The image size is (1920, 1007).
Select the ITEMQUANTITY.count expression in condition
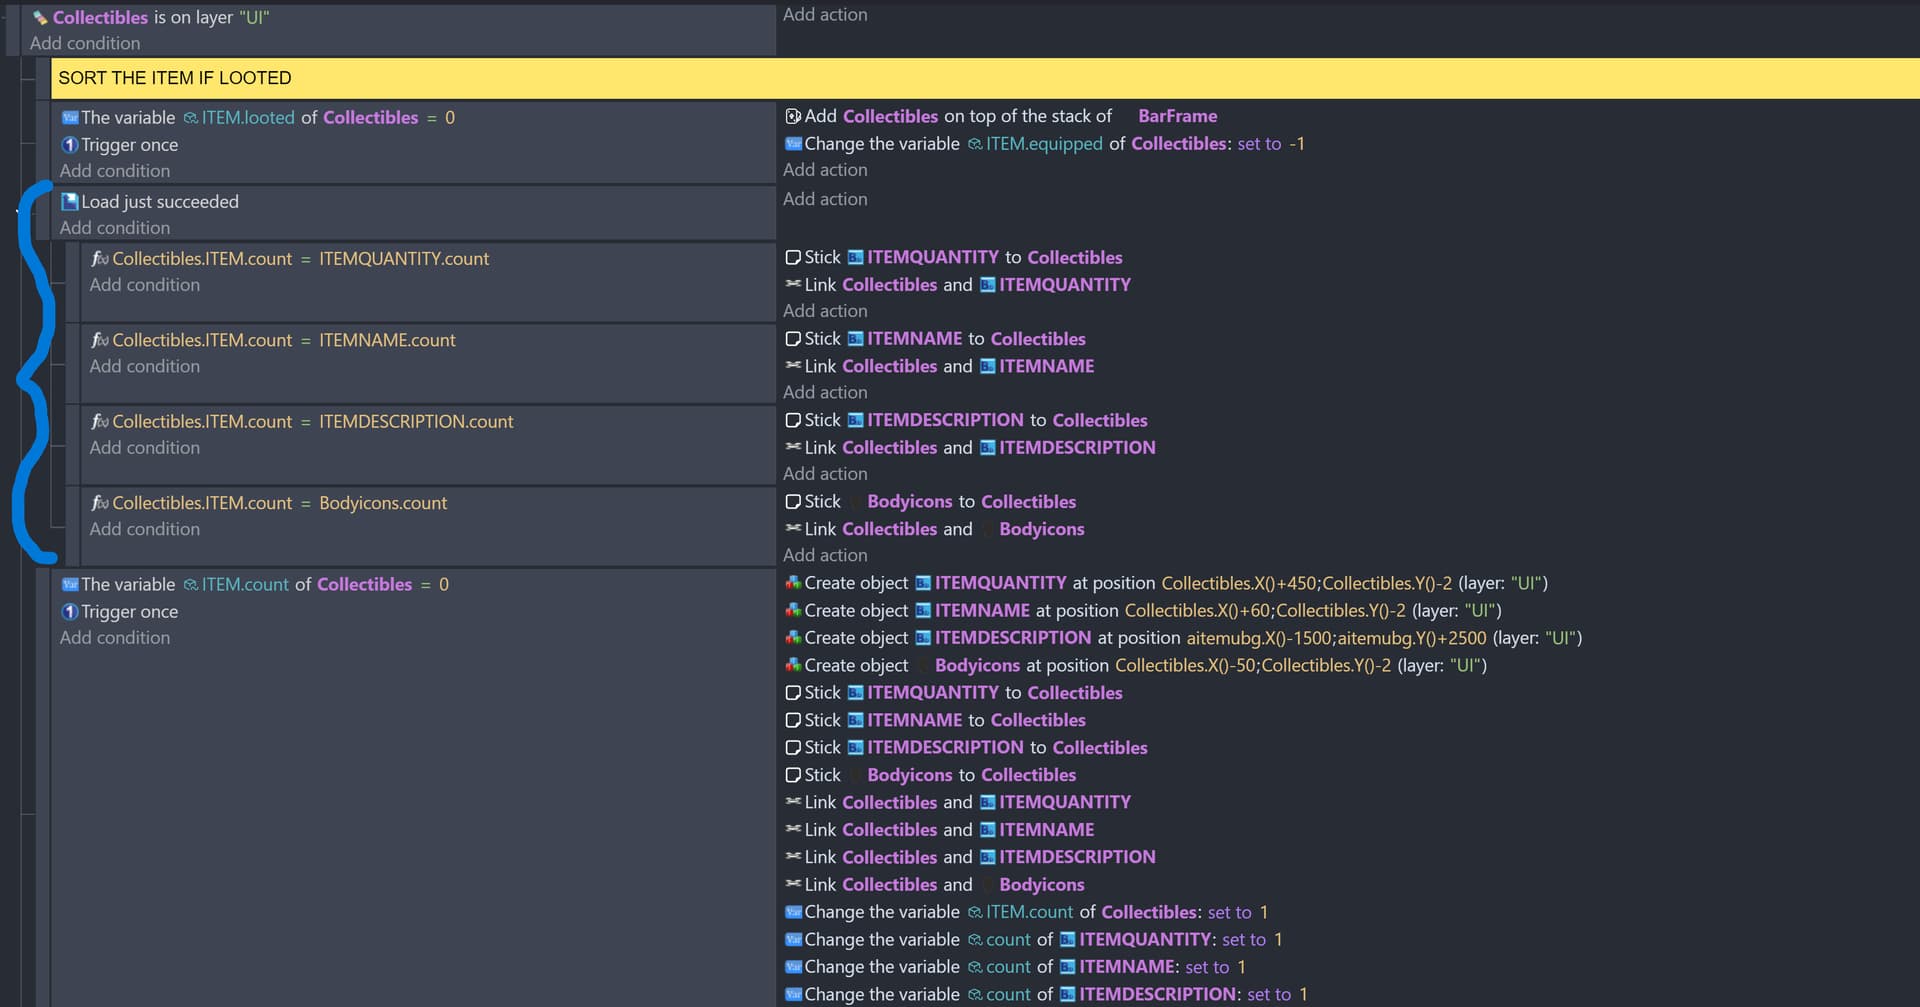[404, 259]
